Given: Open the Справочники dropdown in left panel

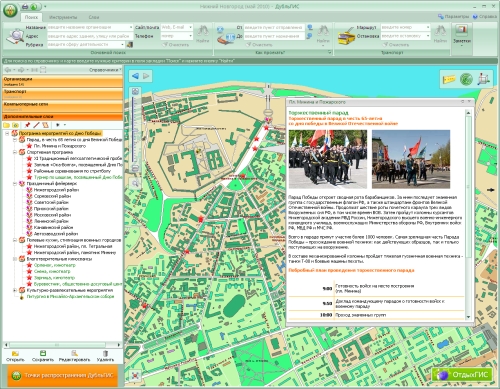Looking at the screenshot, I should (105, 70).
